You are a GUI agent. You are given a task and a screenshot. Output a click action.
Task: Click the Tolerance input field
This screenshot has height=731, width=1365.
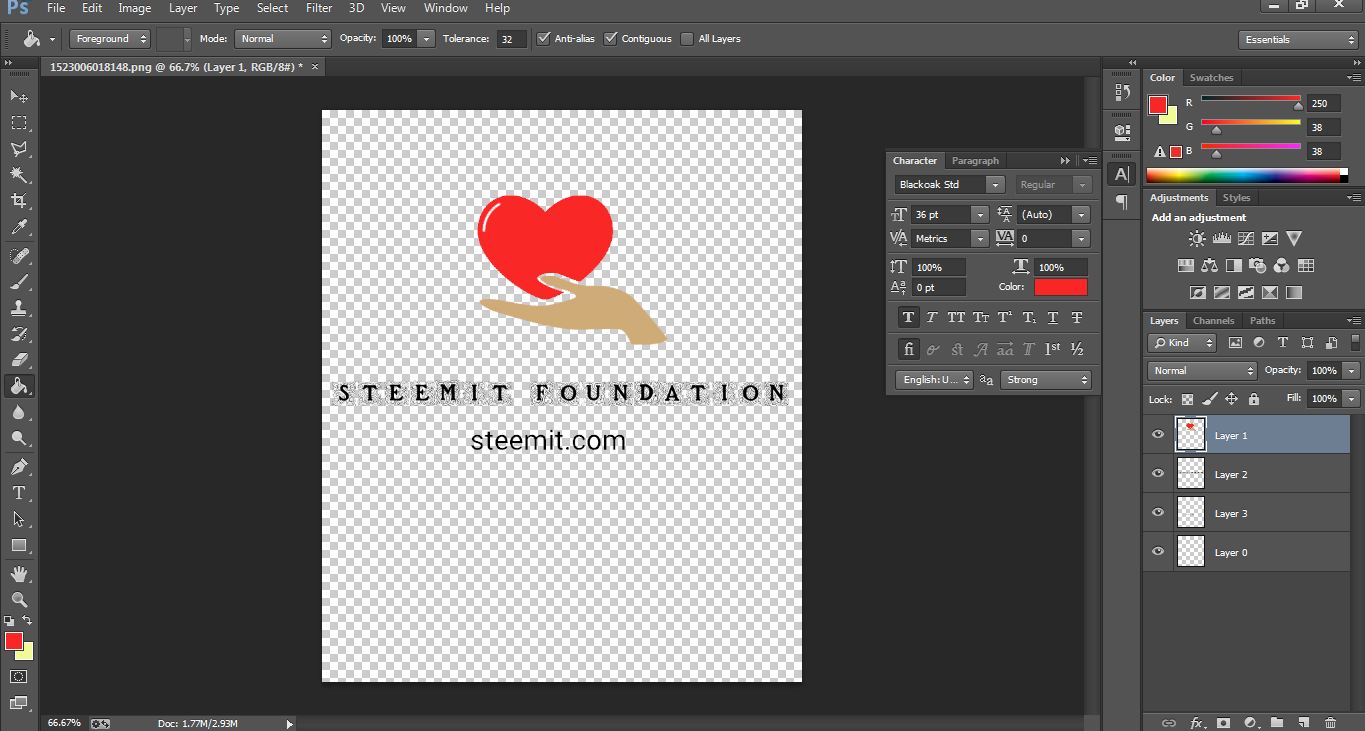pos(511,39)
